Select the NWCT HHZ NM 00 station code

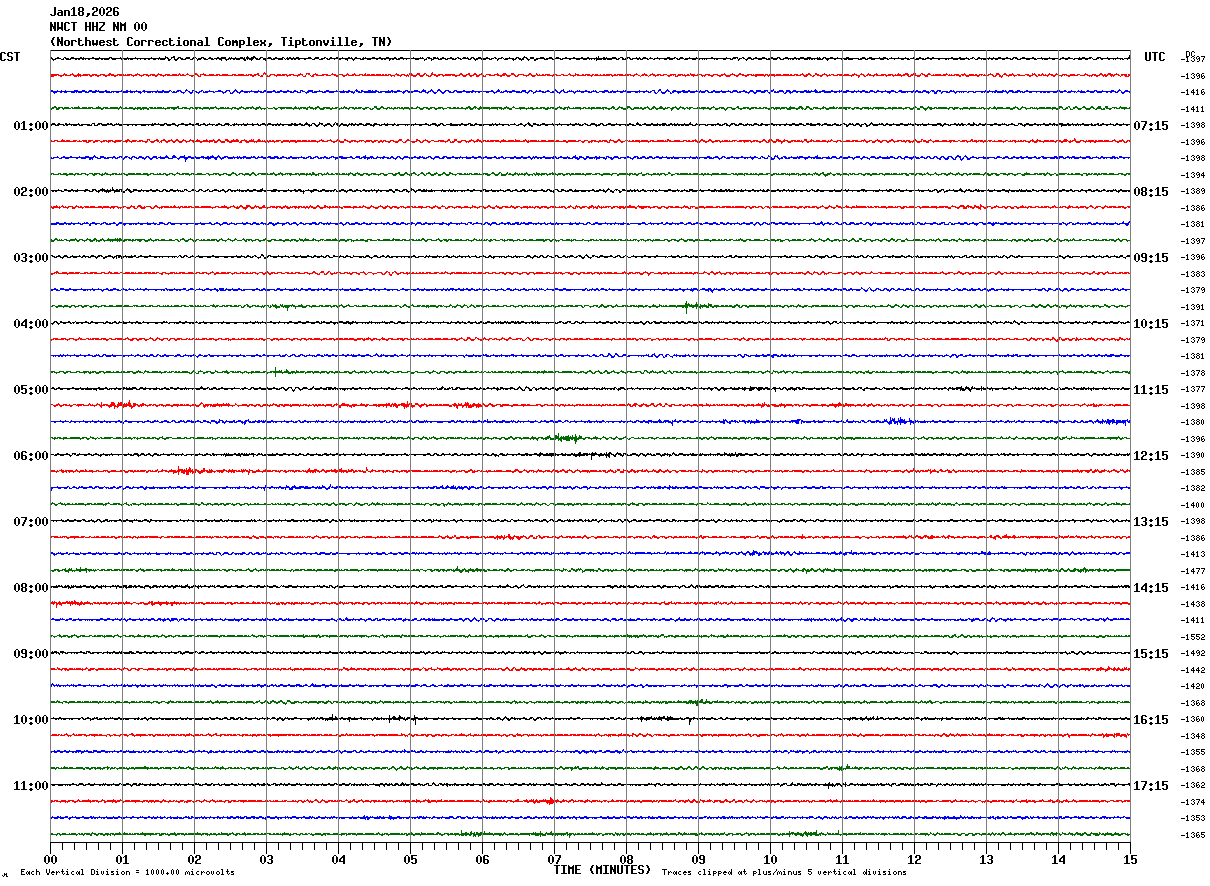coord(98,27)
